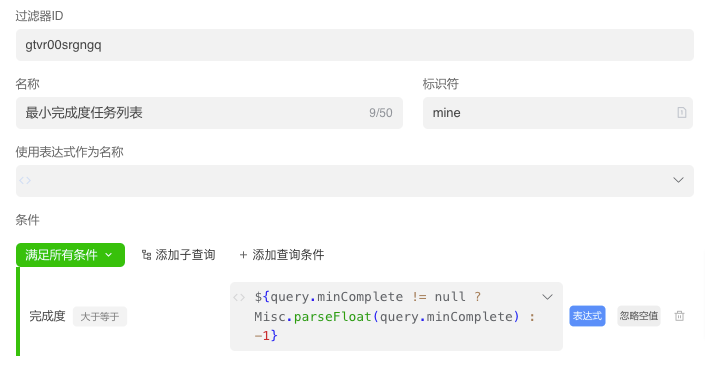Click into the 名称 field 最小完成度任务列表
Viewport: 705px width, 366px height.
coord(210,113)
